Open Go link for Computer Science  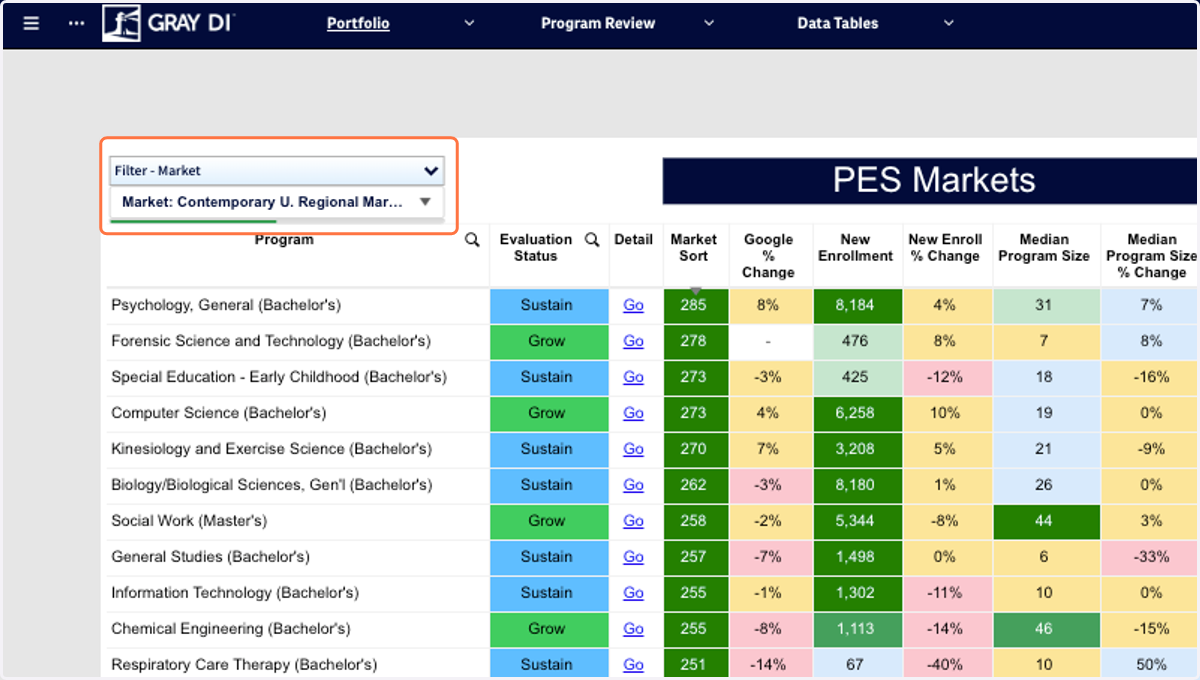click(x=633, y=413)
